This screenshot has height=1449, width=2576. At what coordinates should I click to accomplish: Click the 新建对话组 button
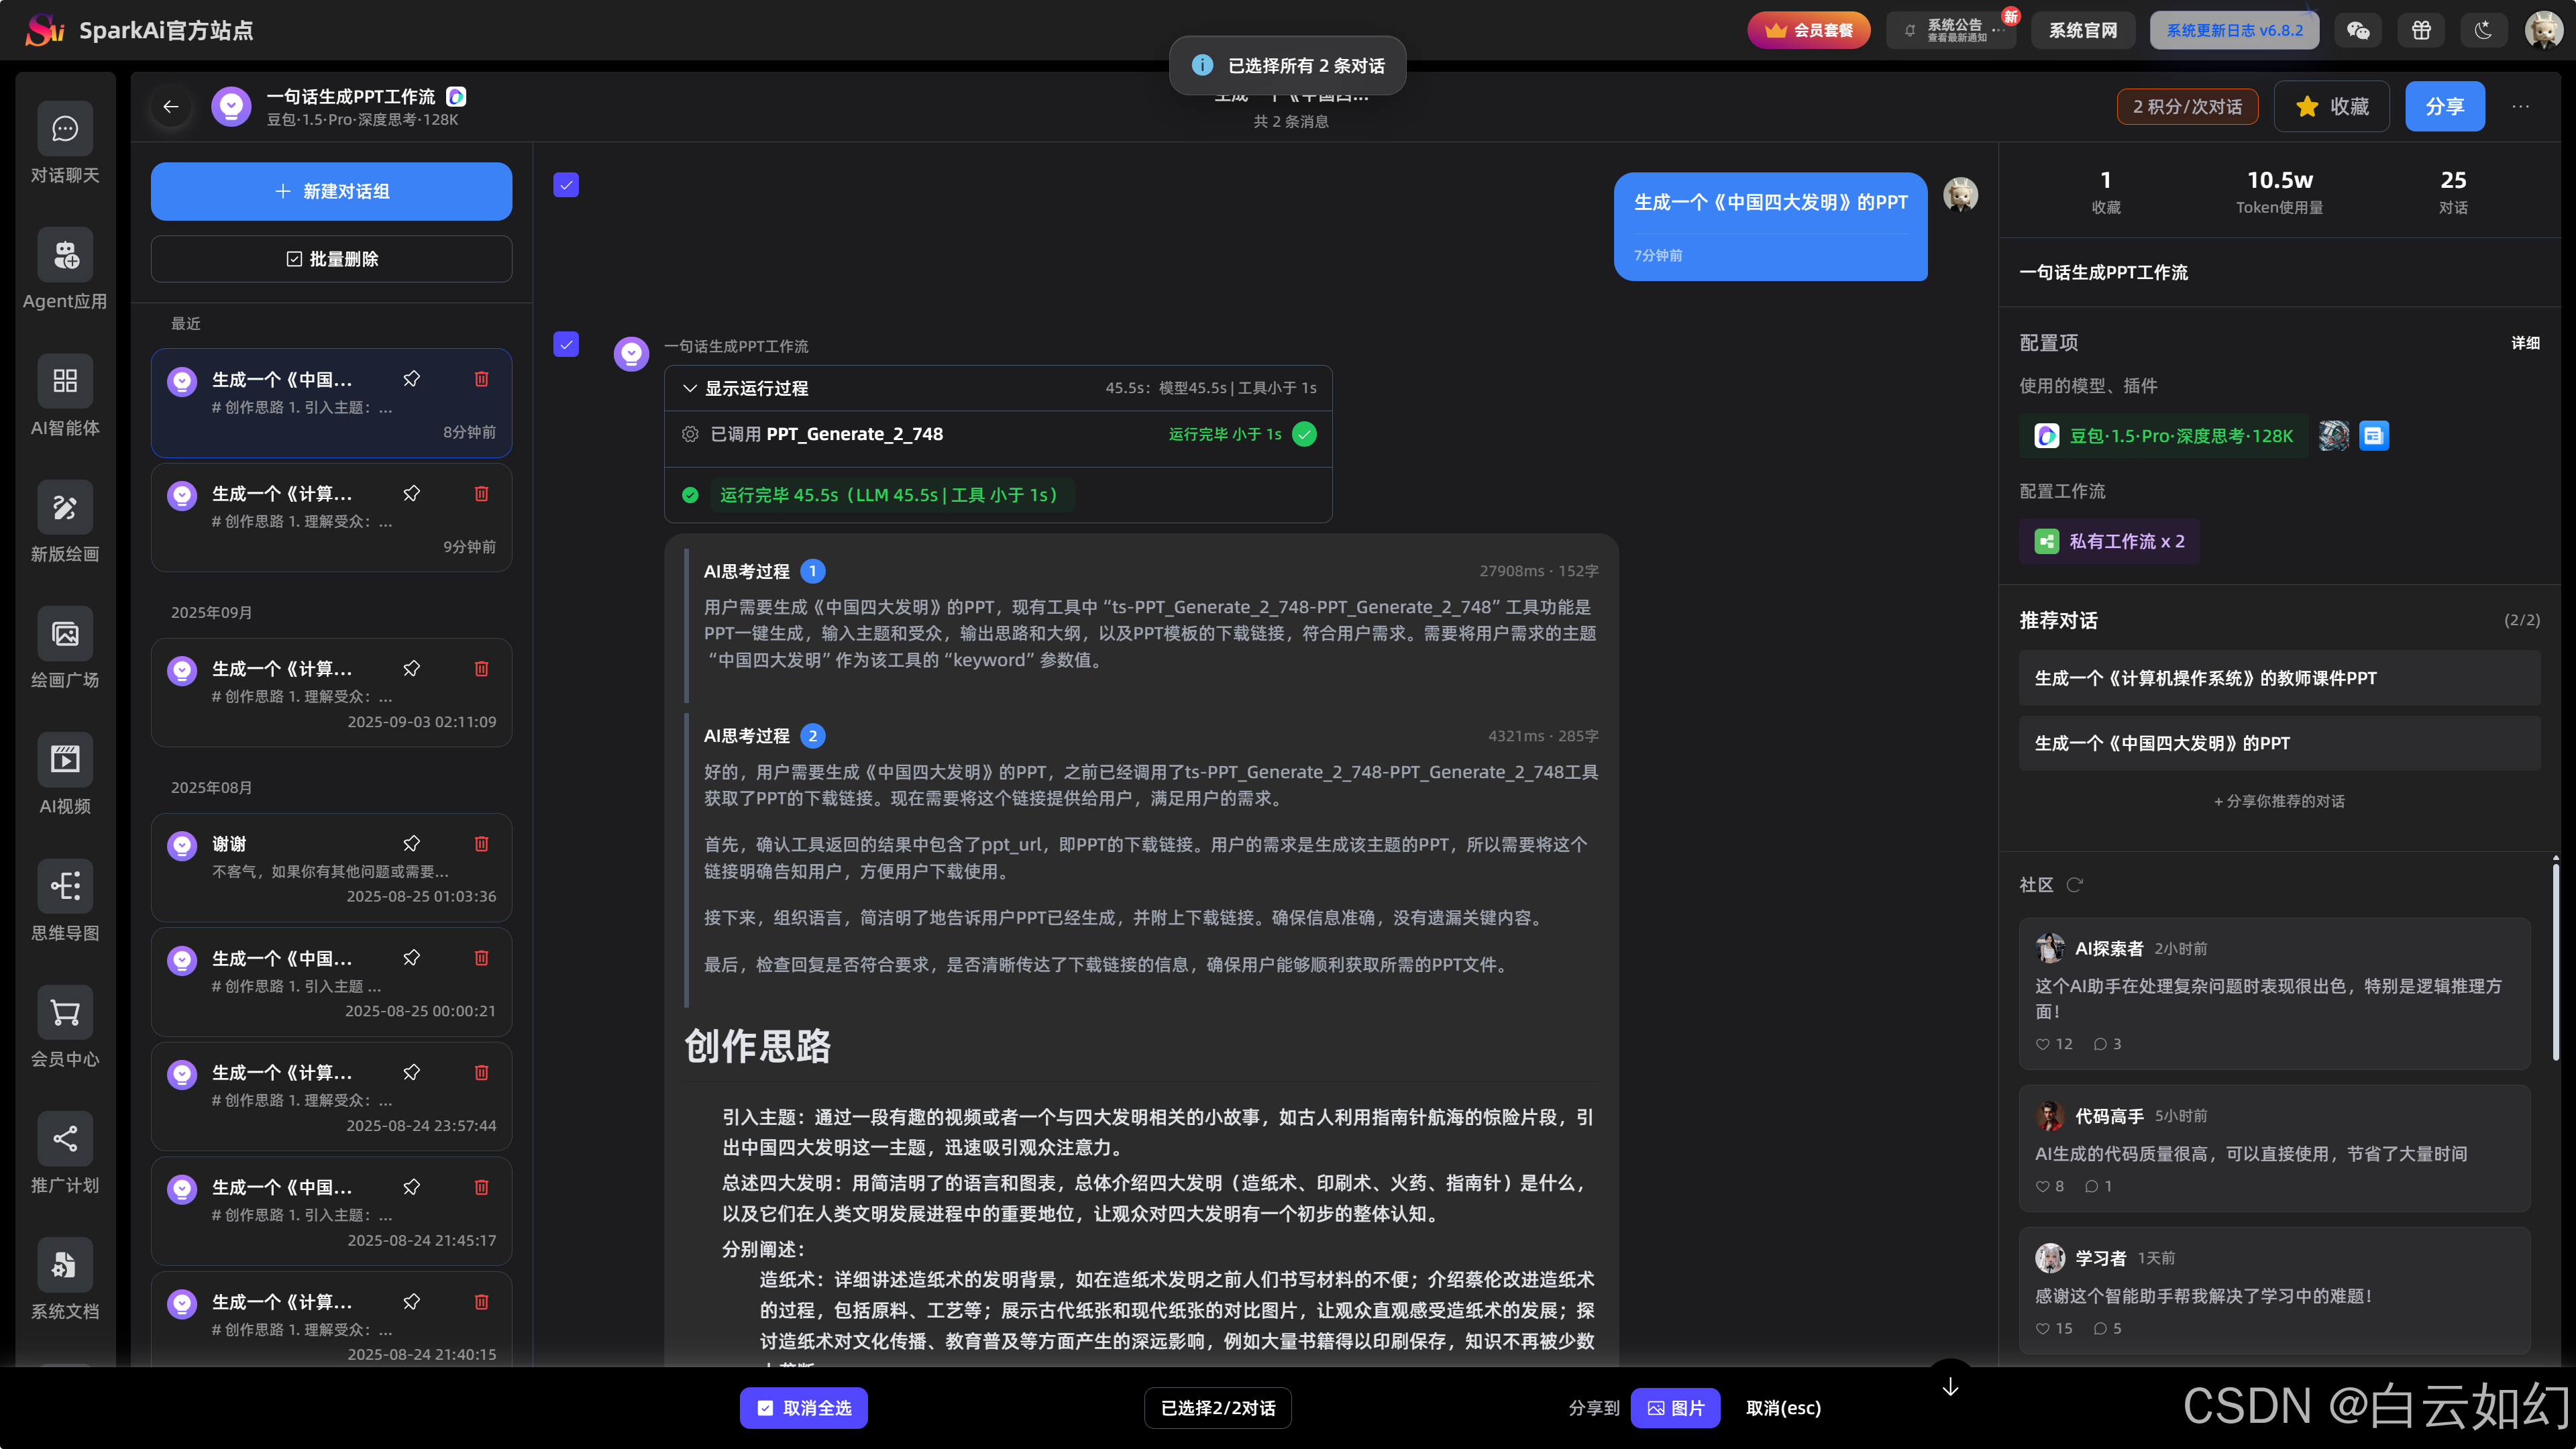pos(331,191)
